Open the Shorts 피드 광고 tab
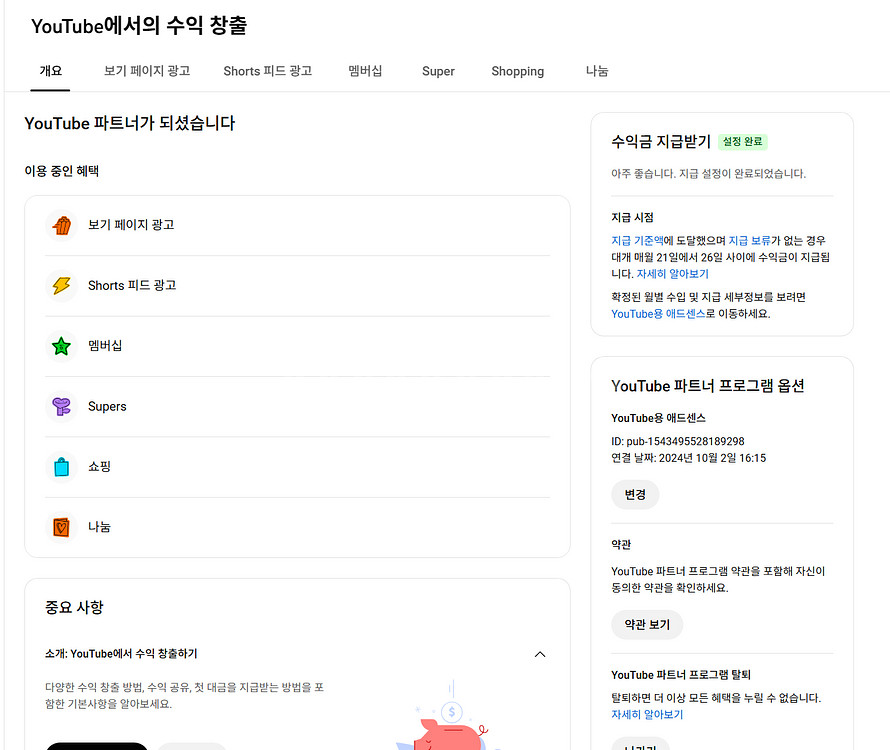 [x=267, y=71]
